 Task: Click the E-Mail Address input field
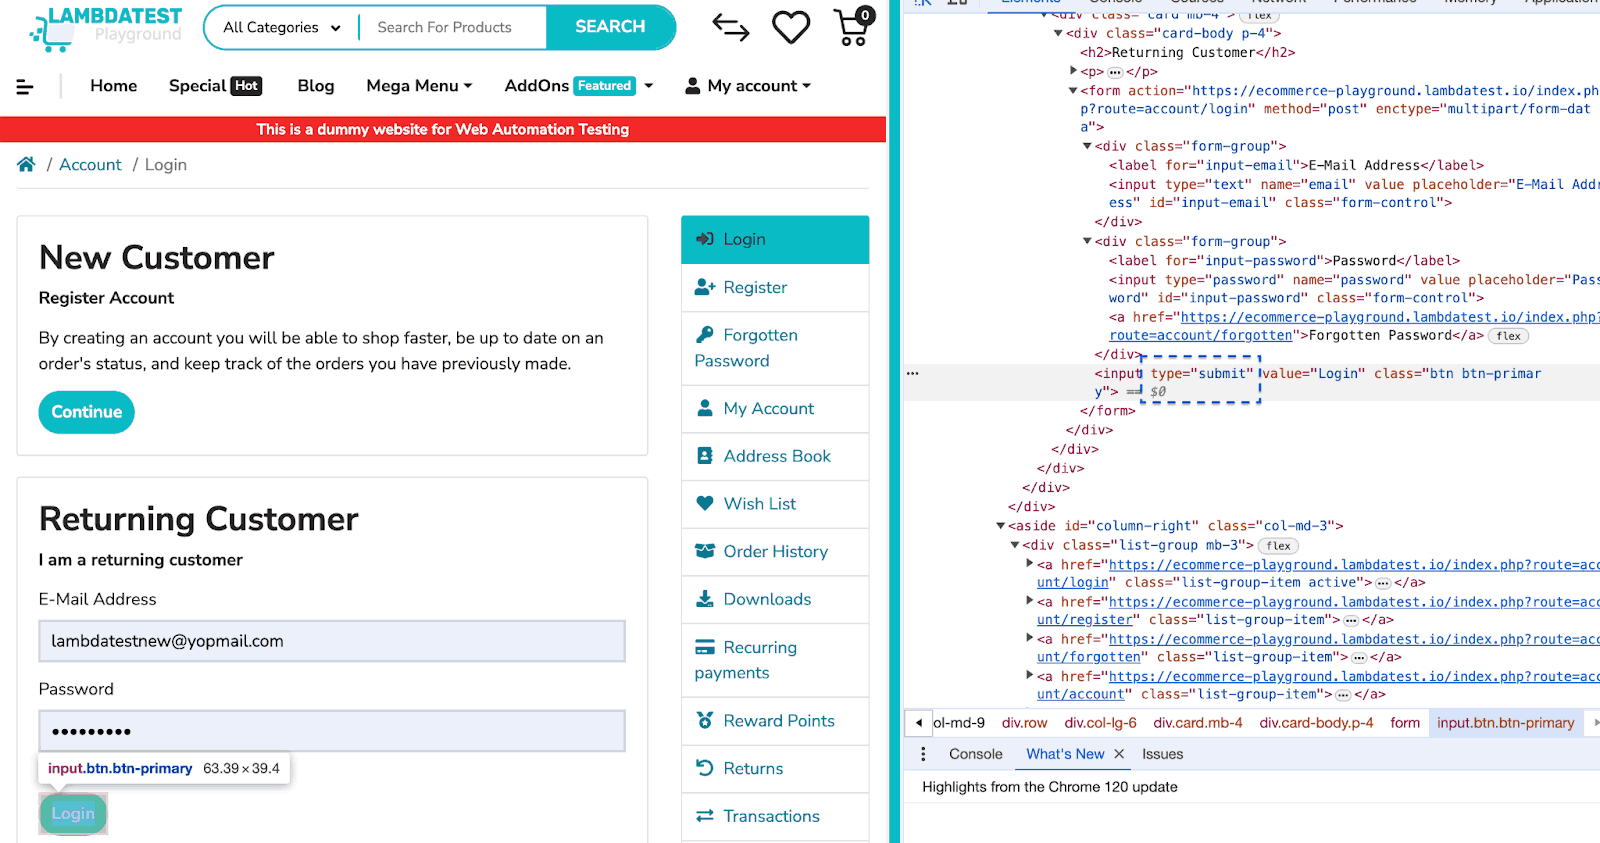point(332,641)
